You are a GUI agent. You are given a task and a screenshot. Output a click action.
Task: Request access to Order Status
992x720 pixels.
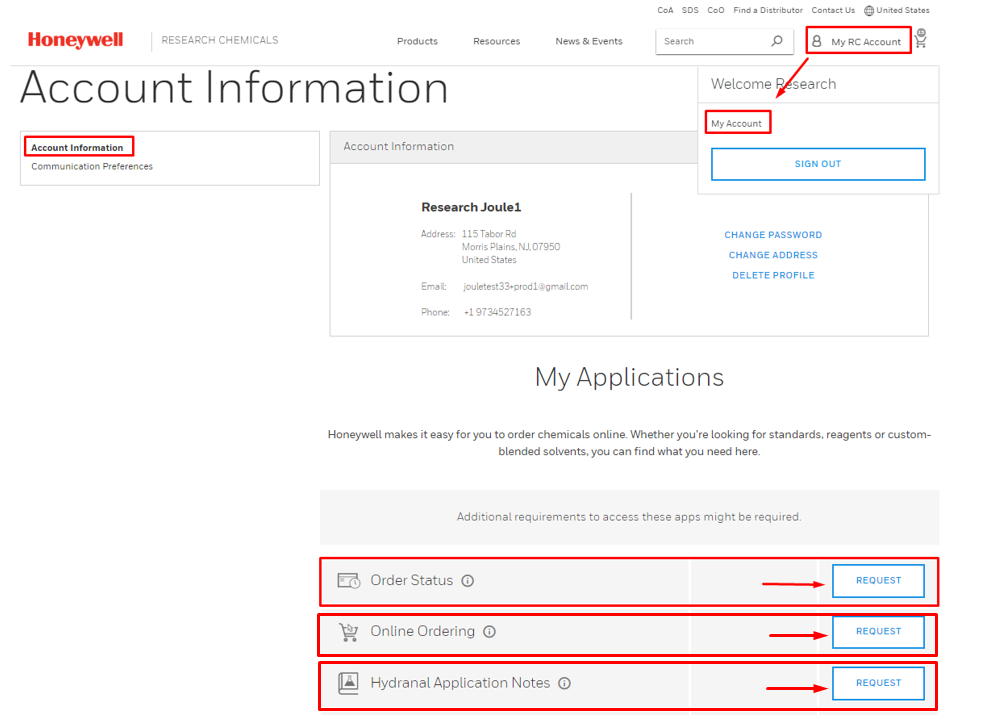click(x=878, y=581)
